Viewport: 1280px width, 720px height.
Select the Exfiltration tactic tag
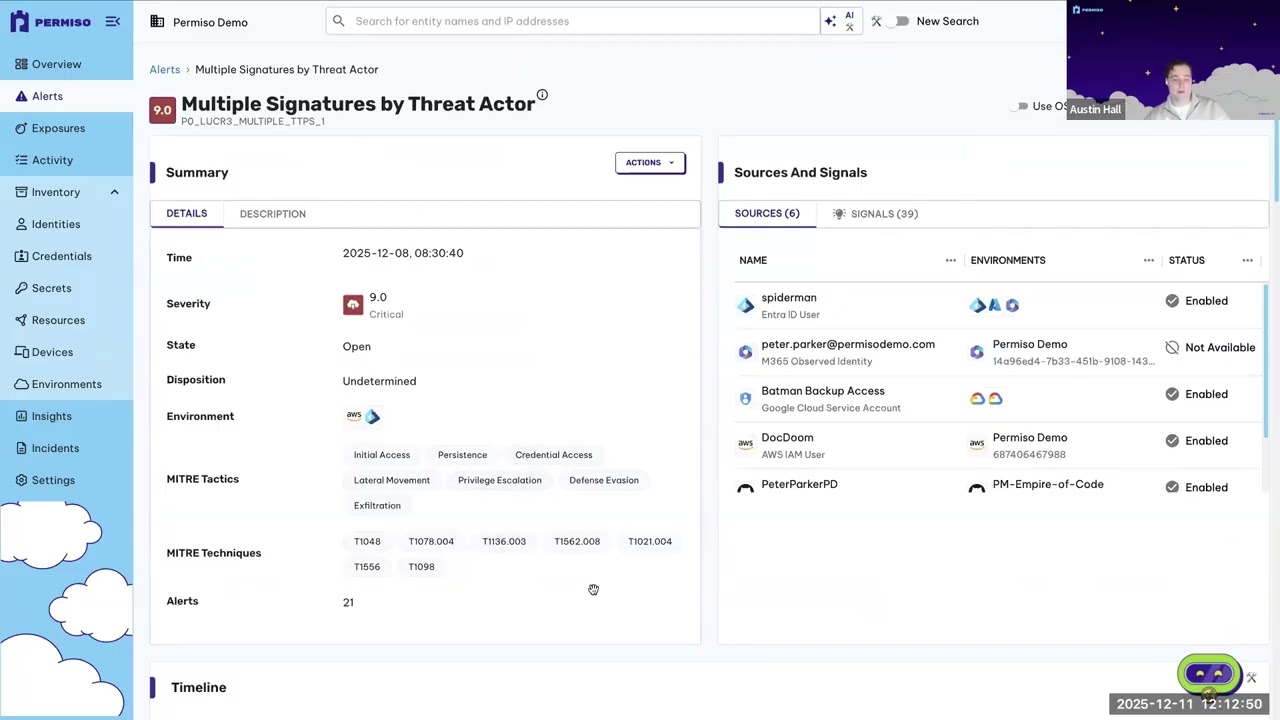(x=377, y=506)
